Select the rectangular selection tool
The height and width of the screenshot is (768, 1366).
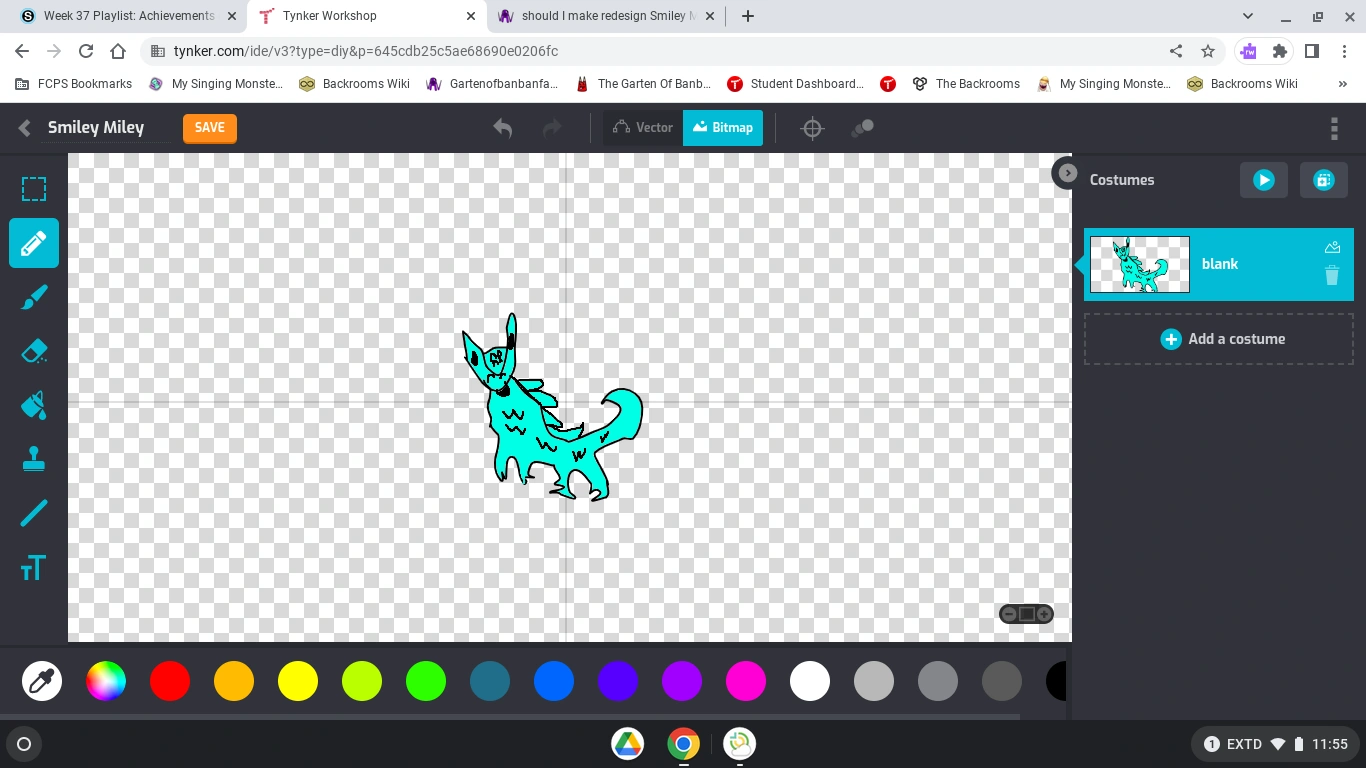coord(34,188)
